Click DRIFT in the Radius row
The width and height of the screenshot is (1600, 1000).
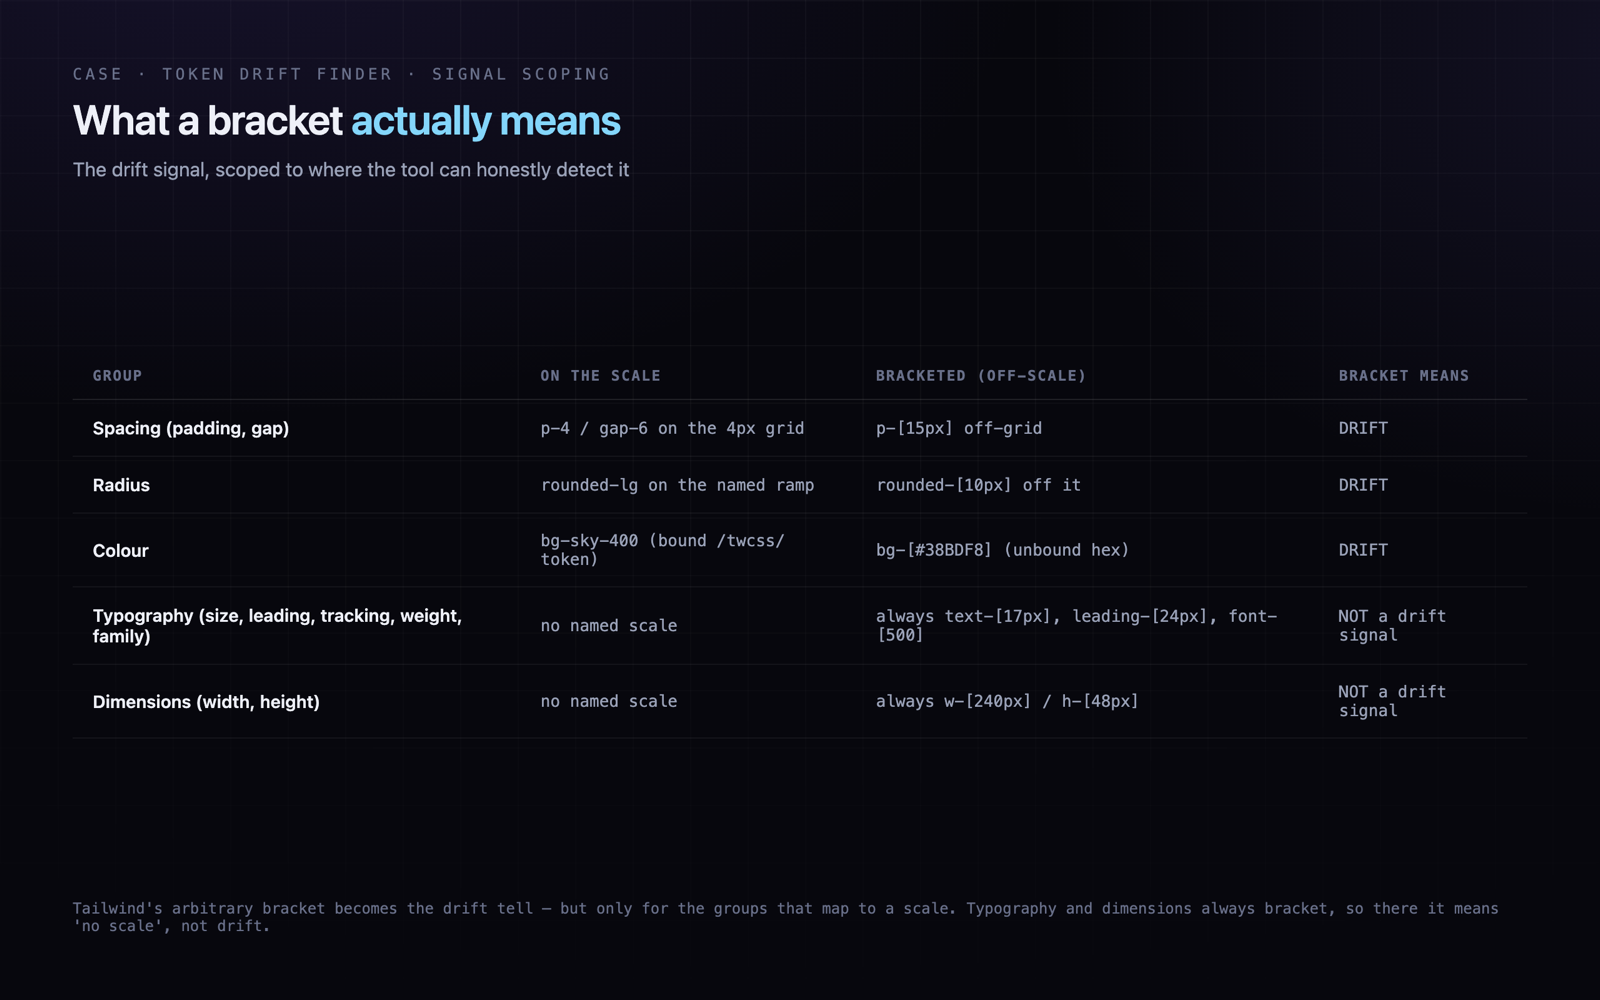tap(1363, 485)
